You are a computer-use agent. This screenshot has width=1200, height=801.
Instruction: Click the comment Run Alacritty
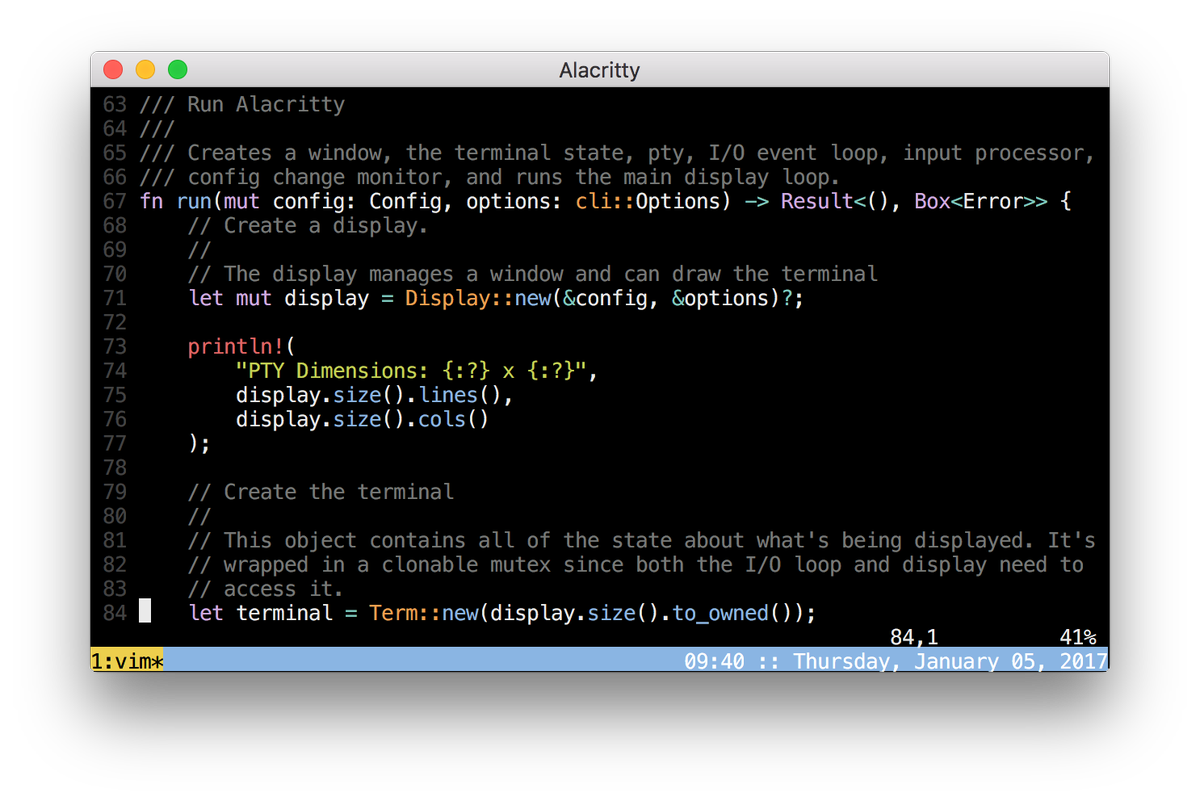coord(266,104)
